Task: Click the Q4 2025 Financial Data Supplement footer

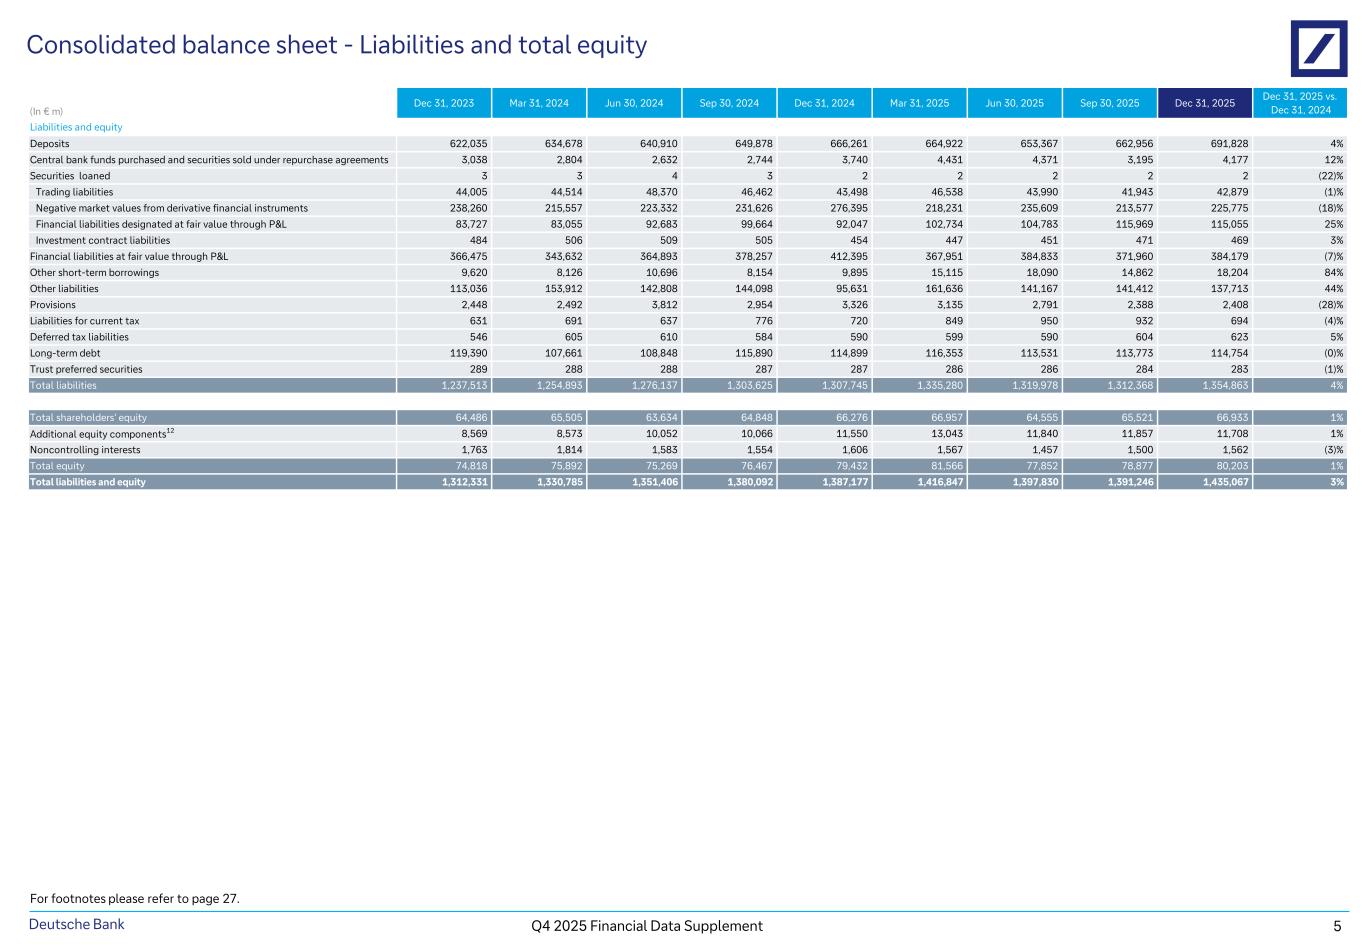Action: click(647, 926)
